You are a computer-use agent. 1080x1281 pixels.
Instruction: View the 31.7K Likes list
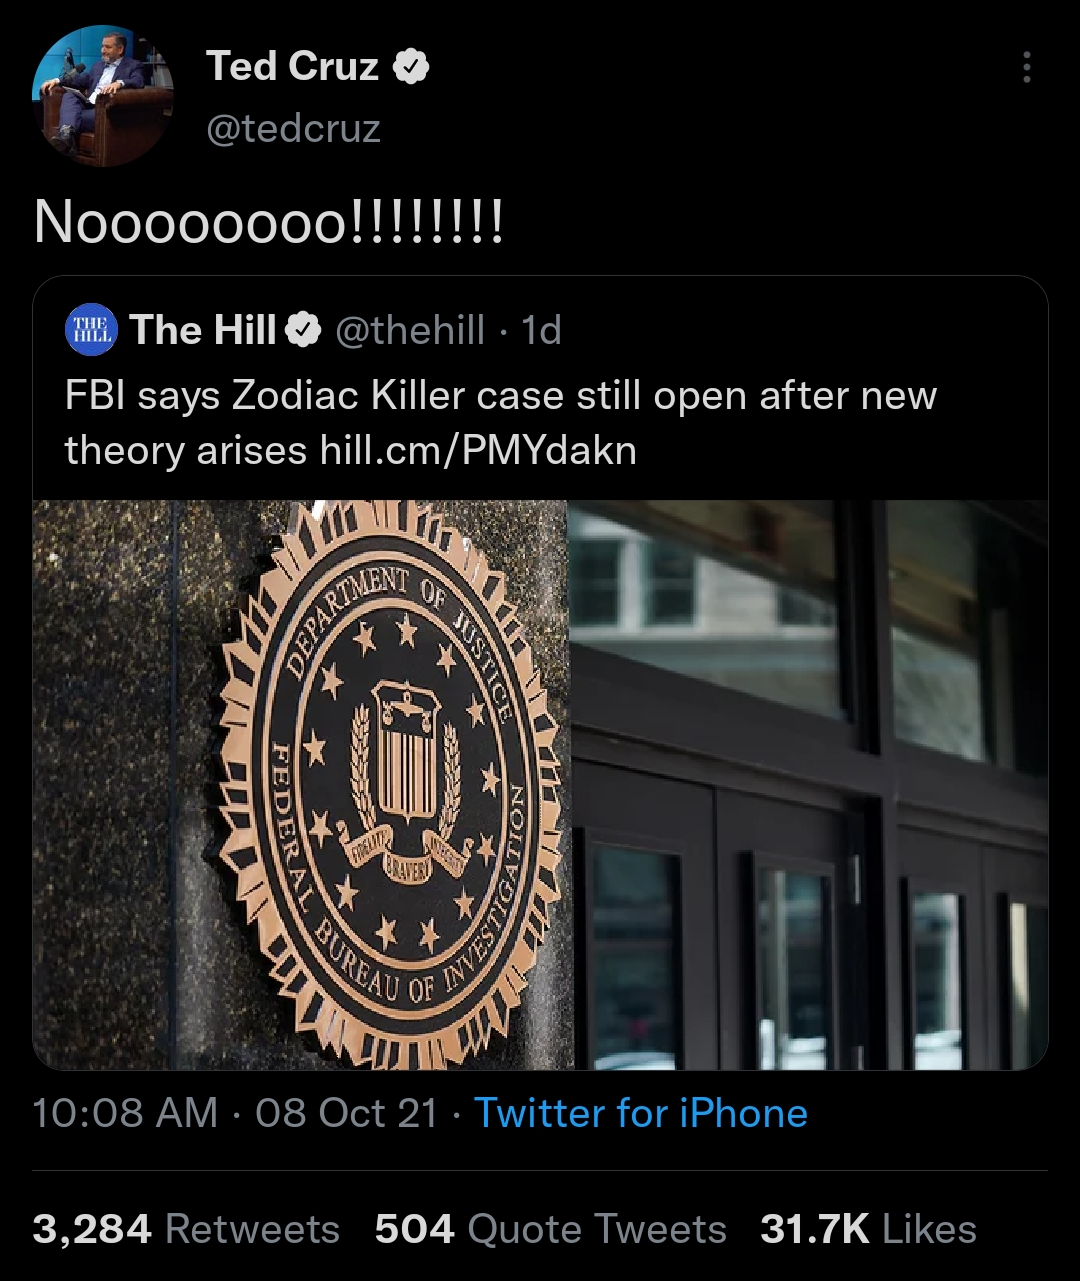point(867,1229)
